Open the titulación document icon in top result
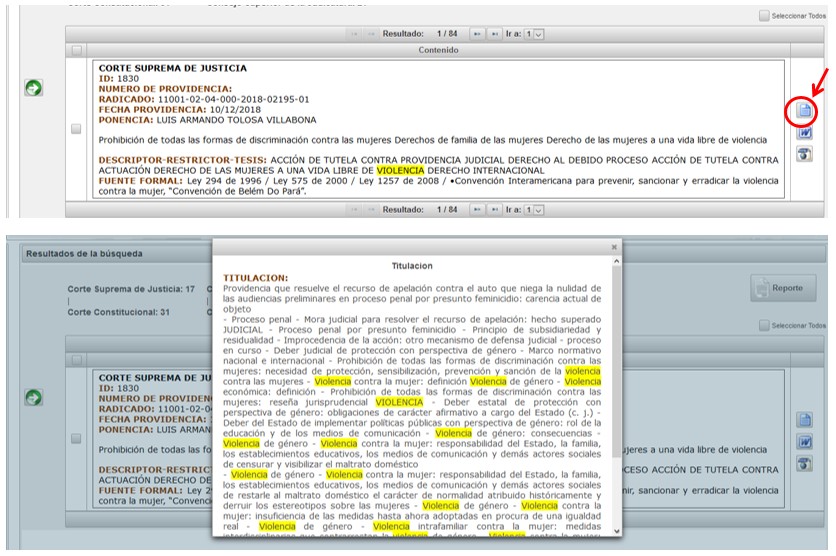The height and width of the screenshot is (556, 836). pyautogui.click(x=804, y=111)
